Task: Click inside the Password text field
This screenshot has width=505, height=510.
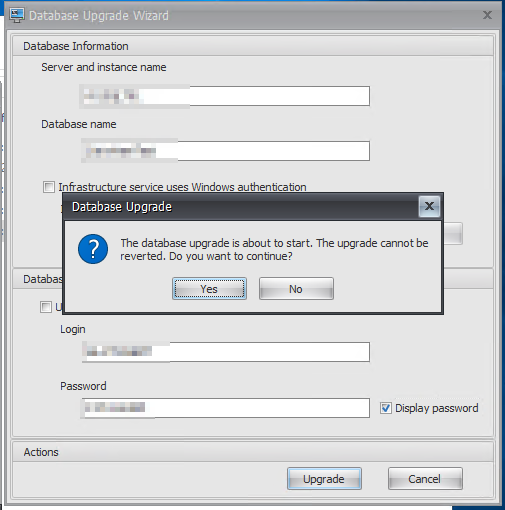Action: tap(225, 408)
